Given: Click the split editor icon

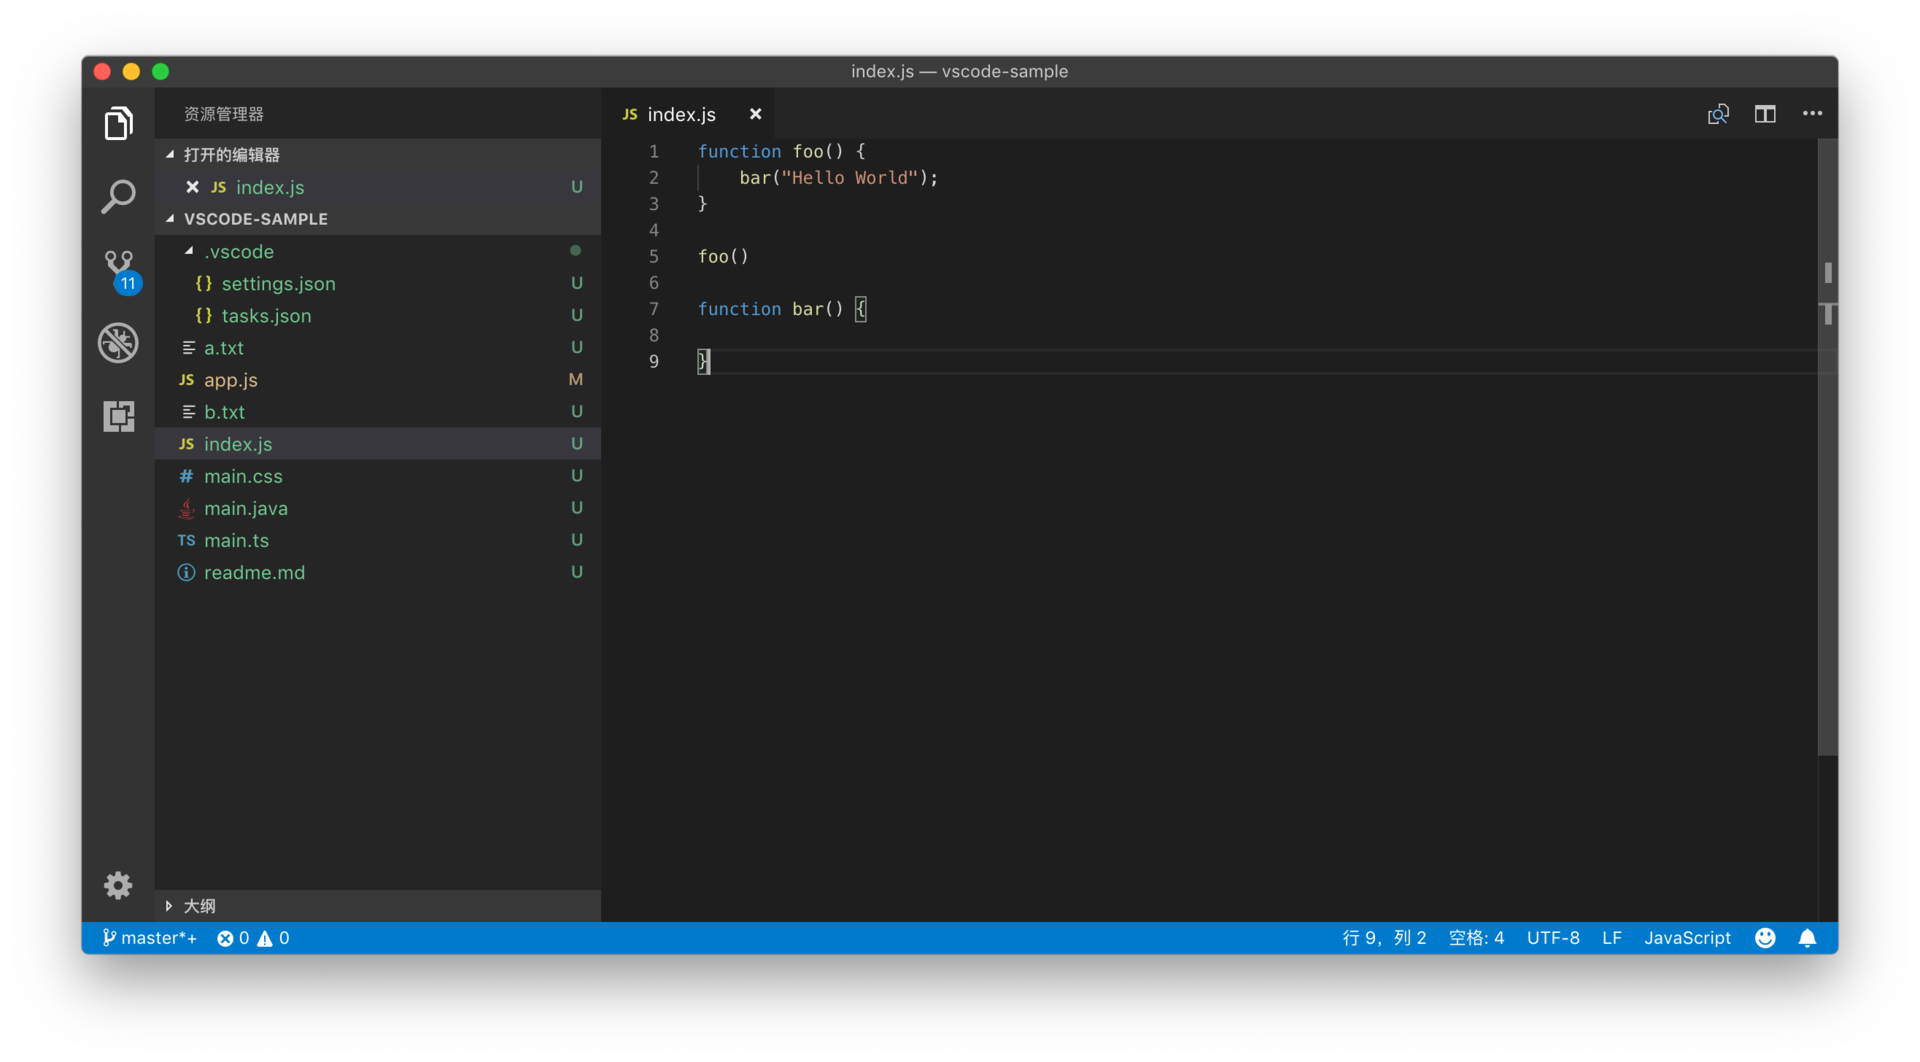Looking at the screenshot, I should click(x=1765, y=114).
